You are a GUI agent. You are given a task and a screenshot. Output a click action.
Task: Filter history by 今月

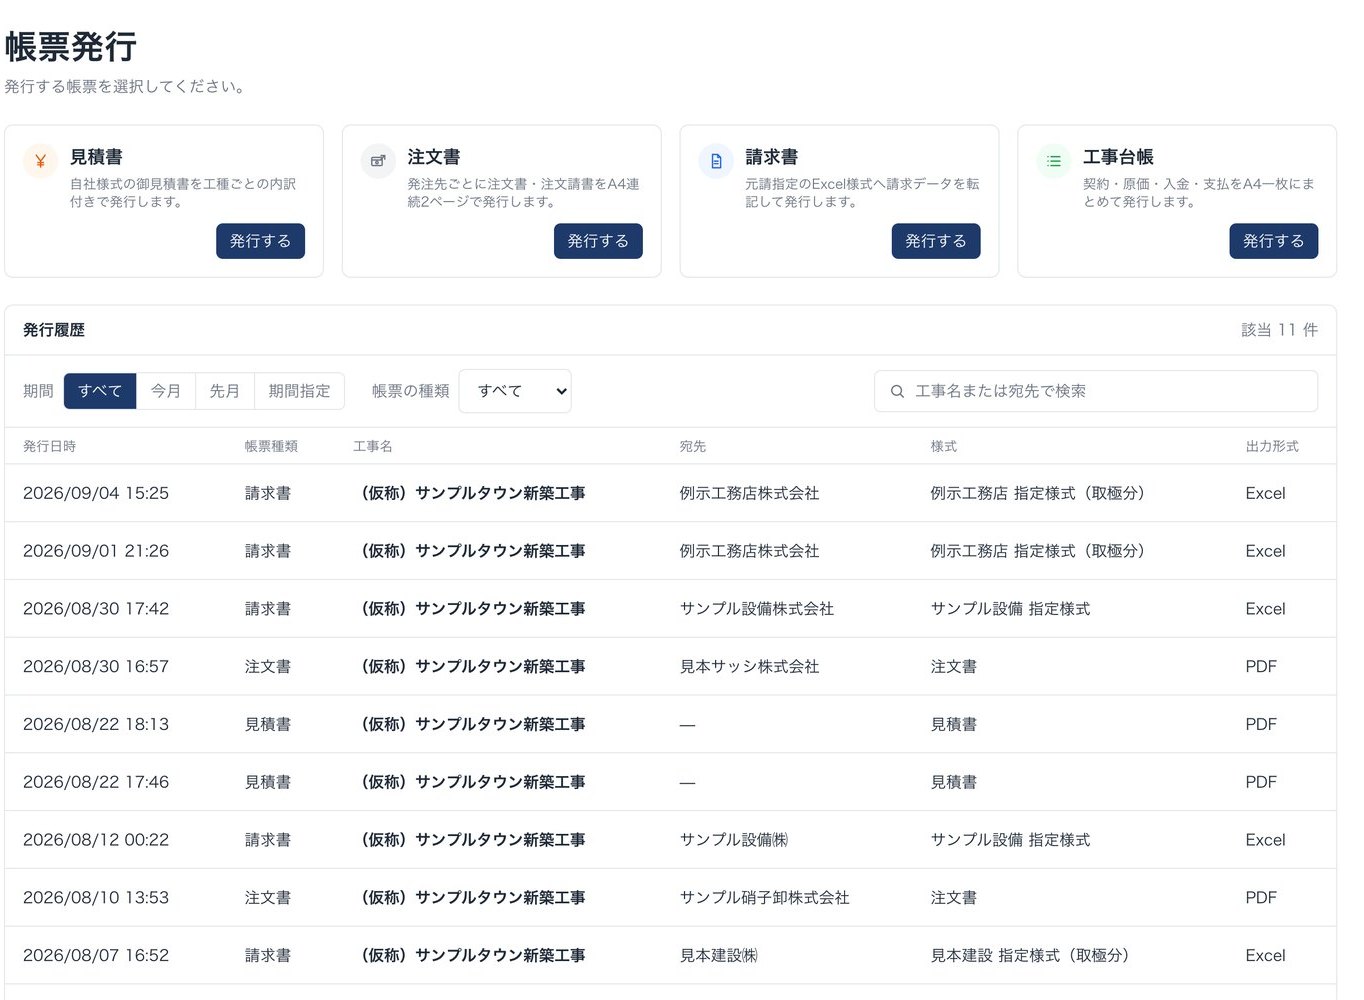click(166, 391)
